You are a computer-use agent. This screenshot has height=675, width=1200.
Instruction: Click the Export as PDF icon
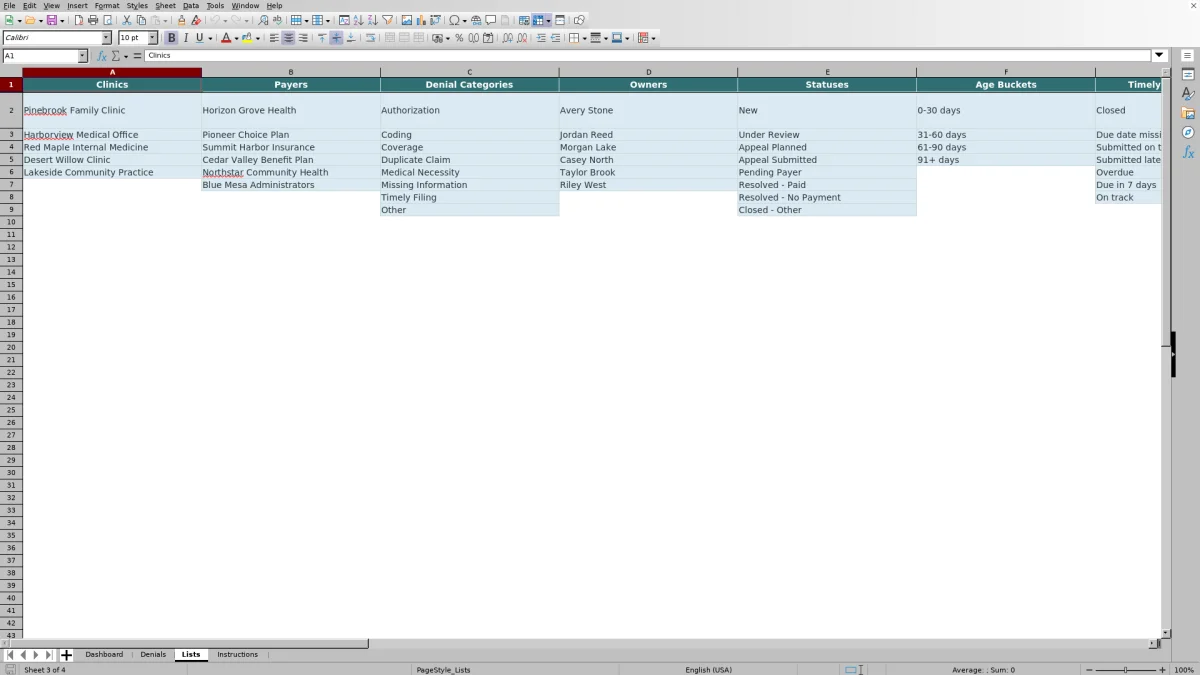(78, 20)
